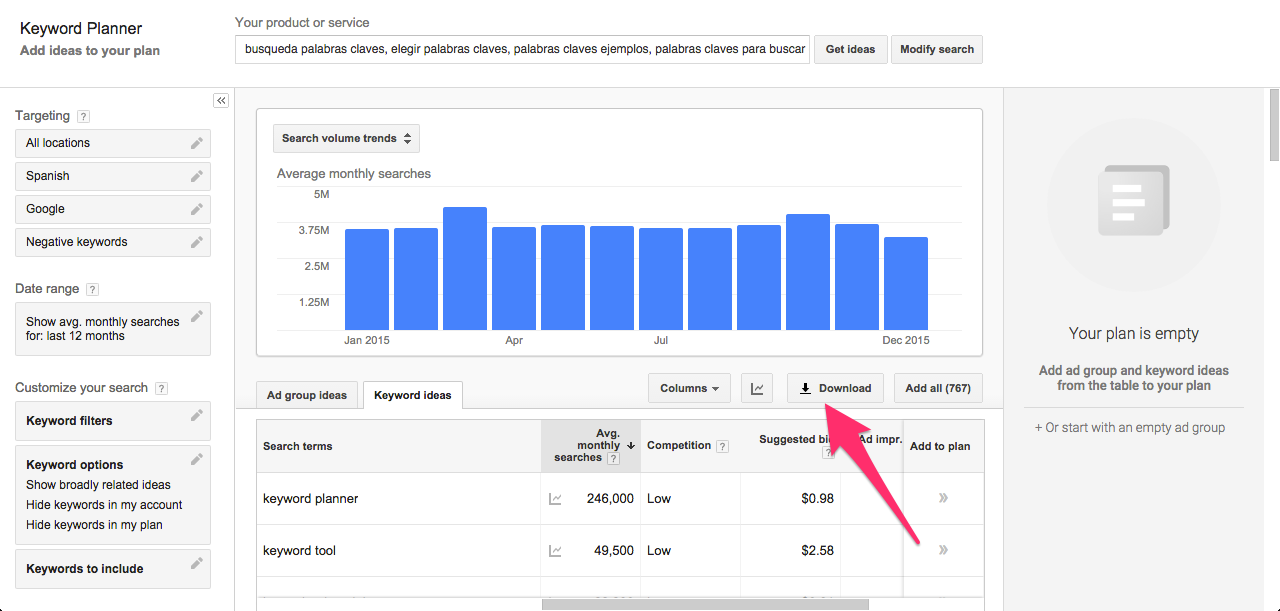Click the product or service search field

click(522, 49)
